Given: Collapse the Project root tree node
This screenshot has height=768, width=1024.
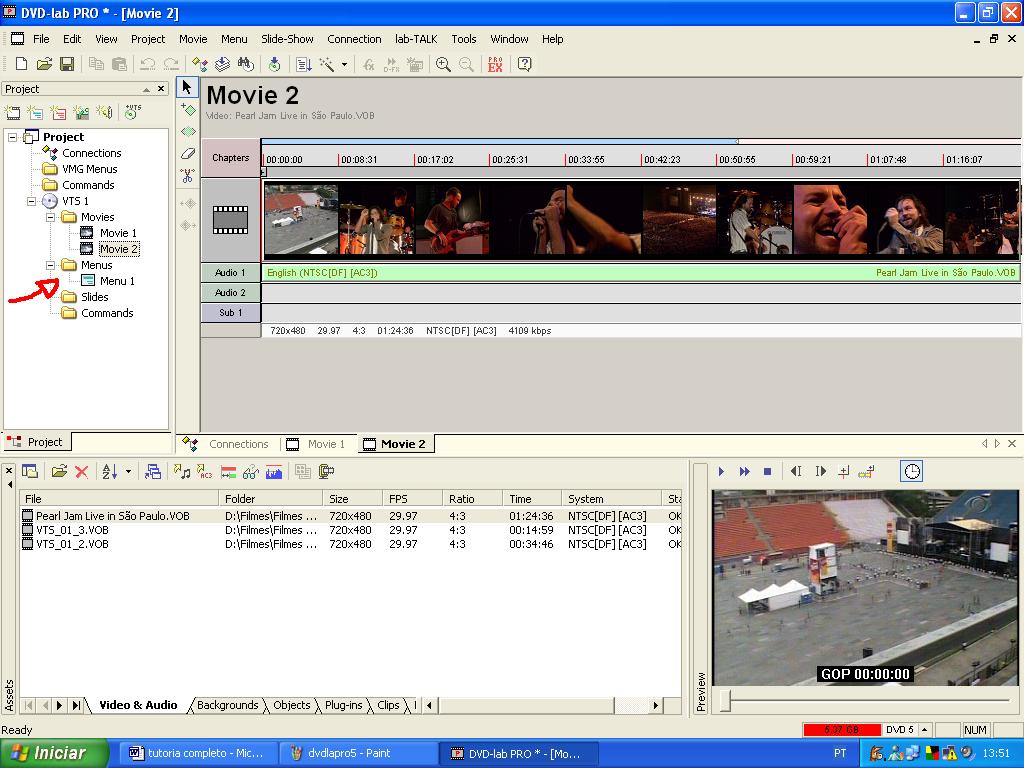Looking at the screenshot, I should [12, 137].
